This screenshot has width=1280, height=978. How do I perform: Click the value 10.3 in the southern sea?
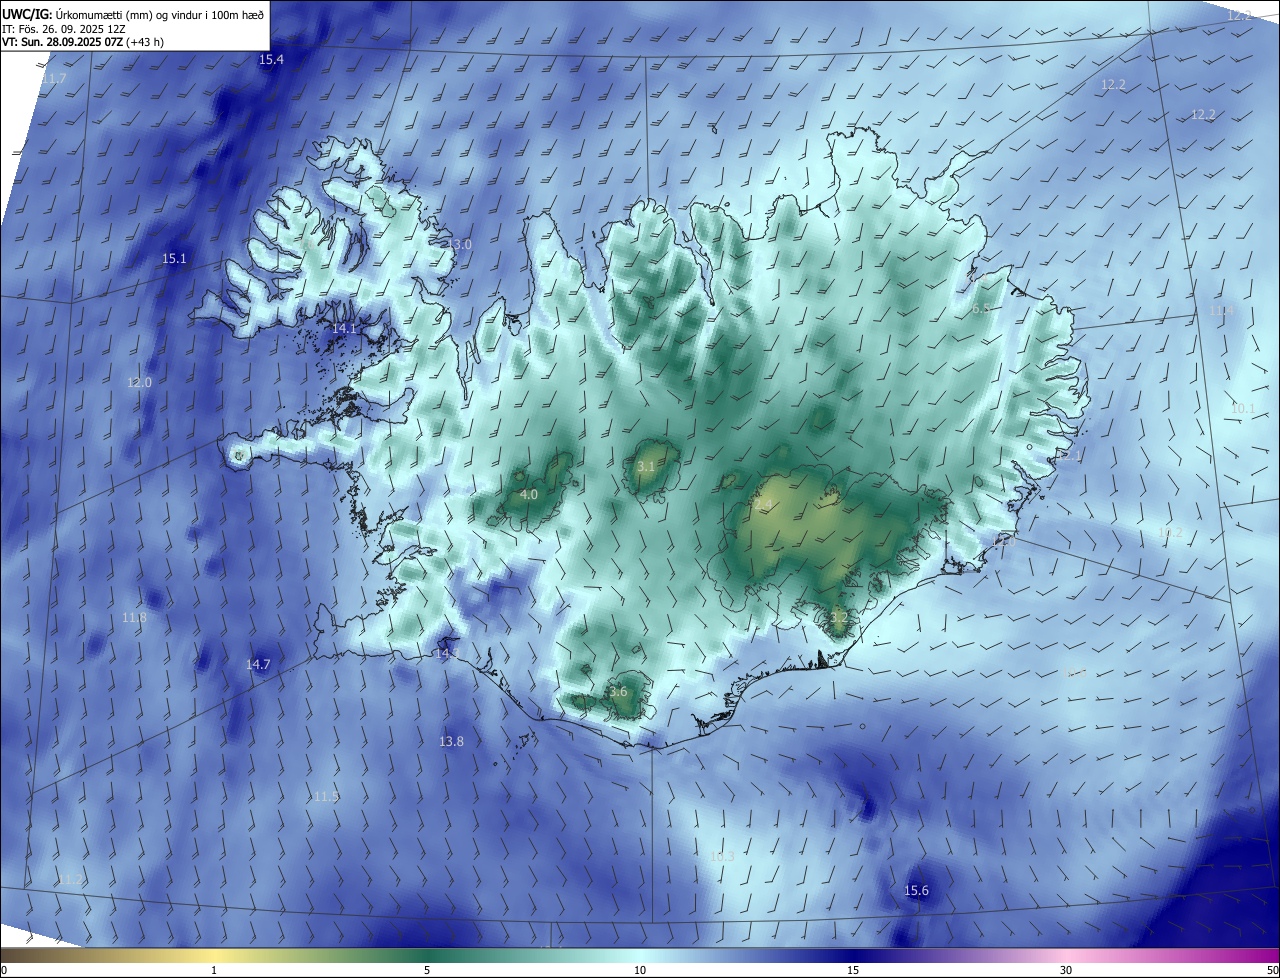[x=721, y=857]
